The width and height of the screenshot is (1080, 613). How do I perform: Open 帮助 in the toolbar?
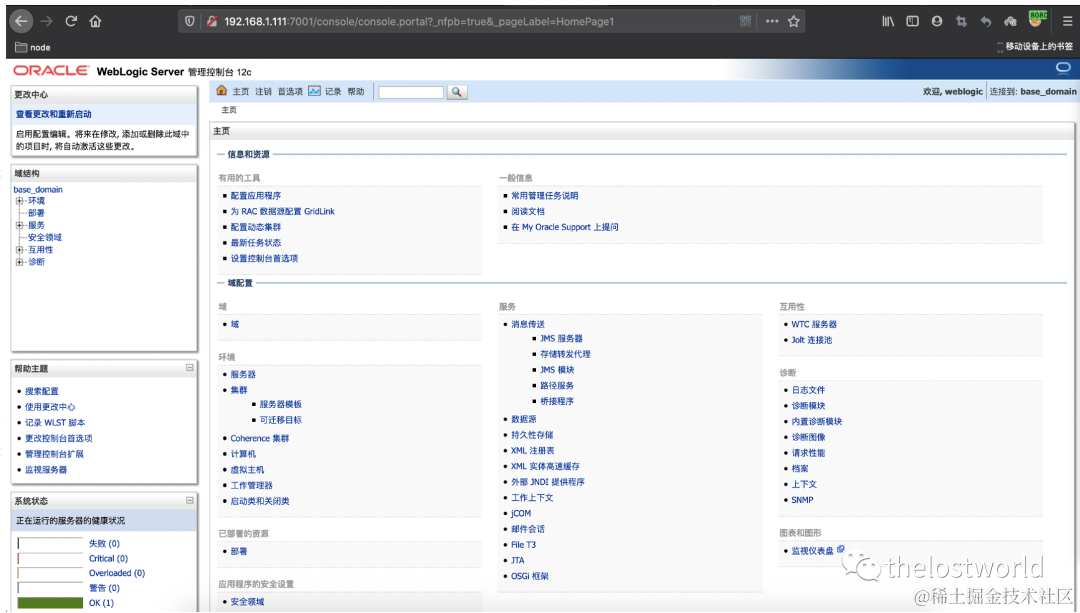click(x=355, y=92)
